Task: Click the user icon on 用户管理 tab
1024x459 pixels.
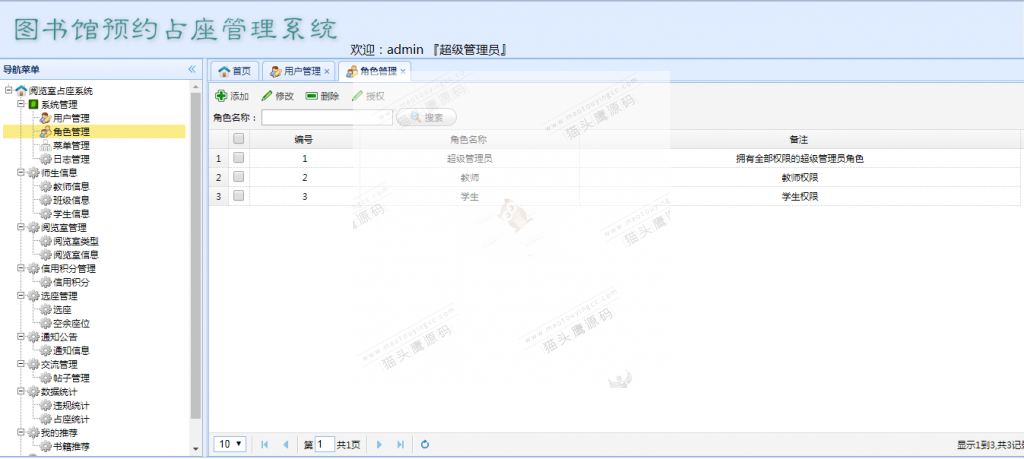Action: pyautogui.click(x=276, y=71)
